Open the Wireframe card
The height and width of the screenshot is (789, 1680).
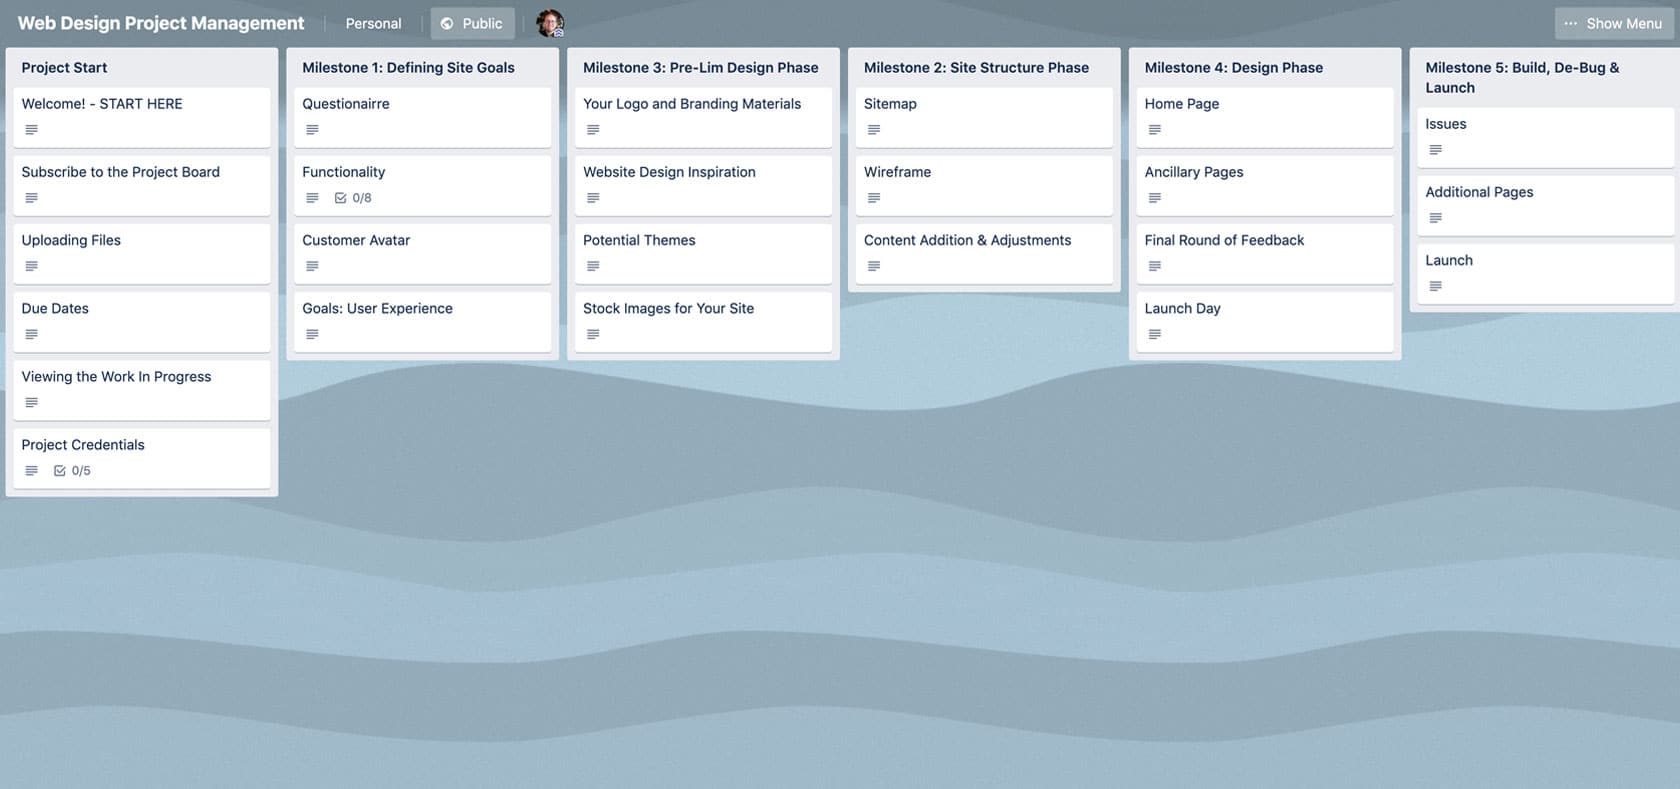click(x=984, y=185)
